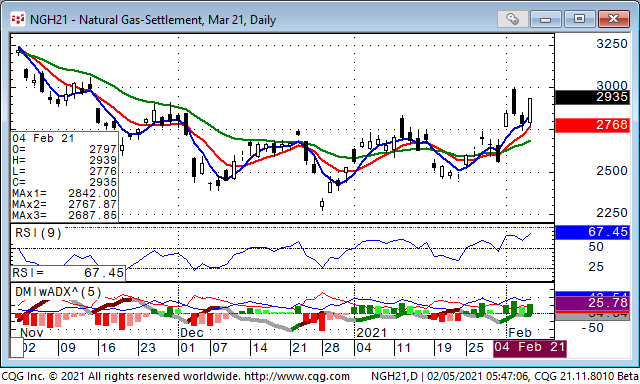Click the 09 date tick on time axis
Screen dimensions: 640x384
68,348
